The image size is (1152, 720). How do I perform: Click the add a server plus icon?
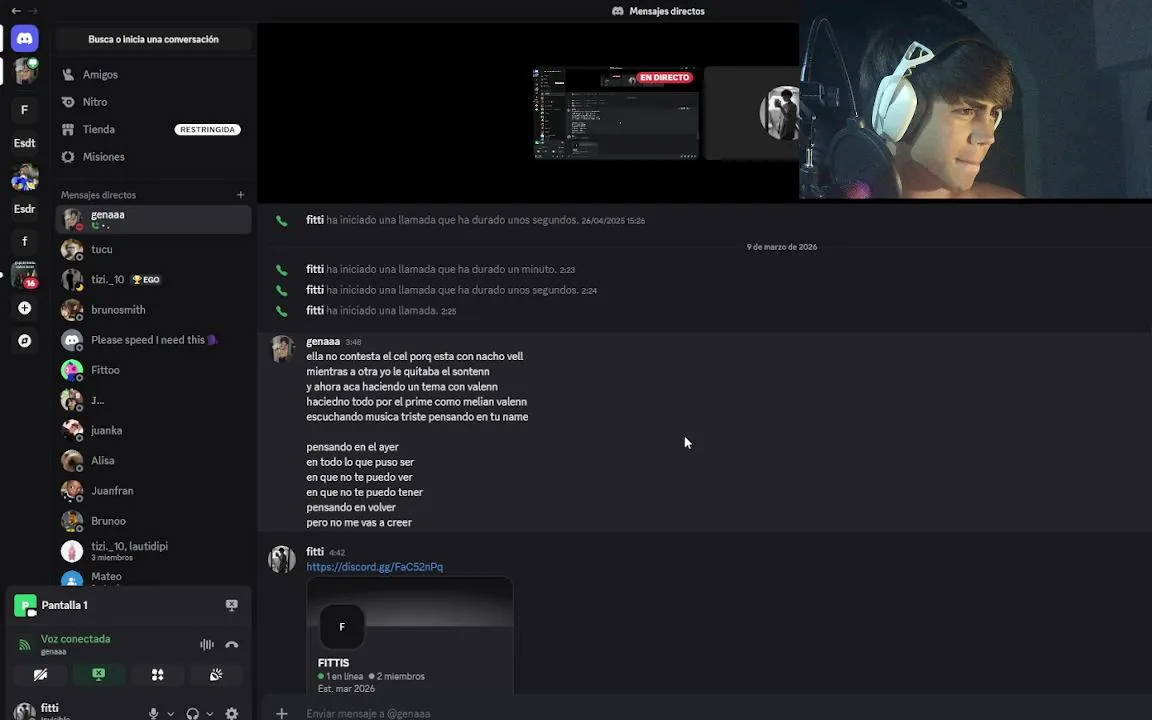24,308
